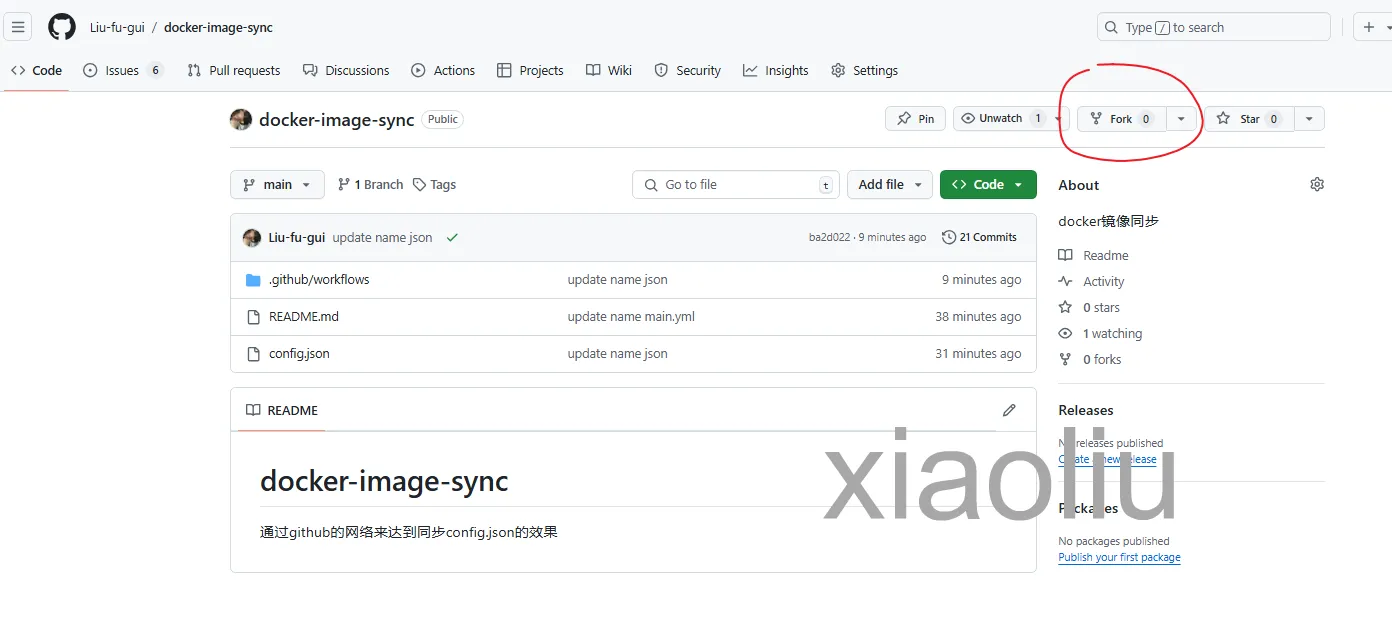
Task: Click the folder icon for .github/workflows
Action: pyautogui.click(x=253, y=280)
